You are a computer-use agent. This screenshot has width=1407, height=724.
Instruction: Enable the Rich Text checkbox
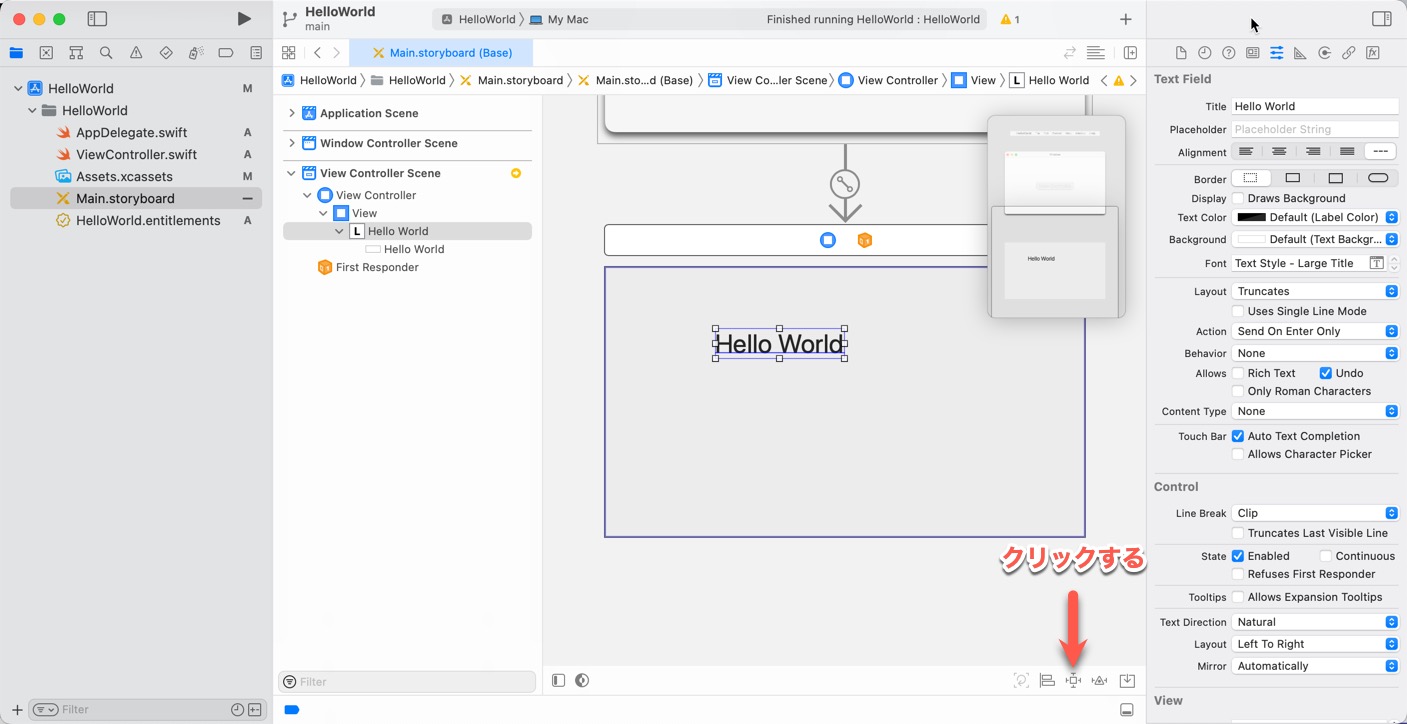pos(1238,373)
